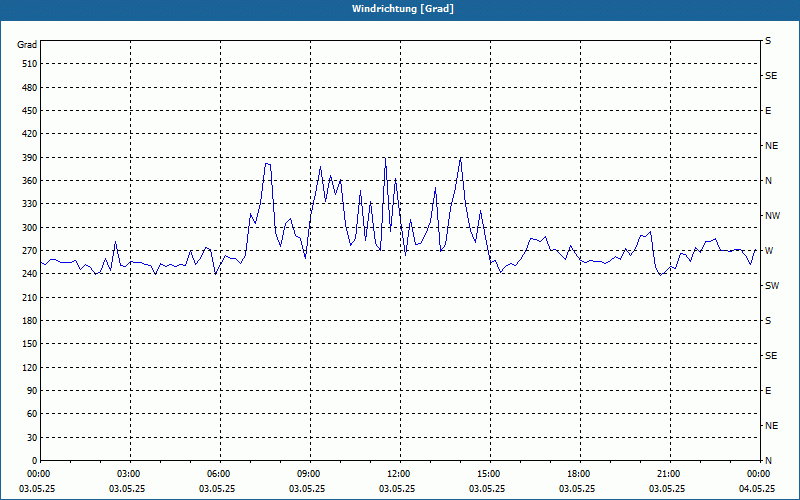Click the 03.05.25 date under 12:00
This screenshot has height=500, width=800.
[396, 488]
